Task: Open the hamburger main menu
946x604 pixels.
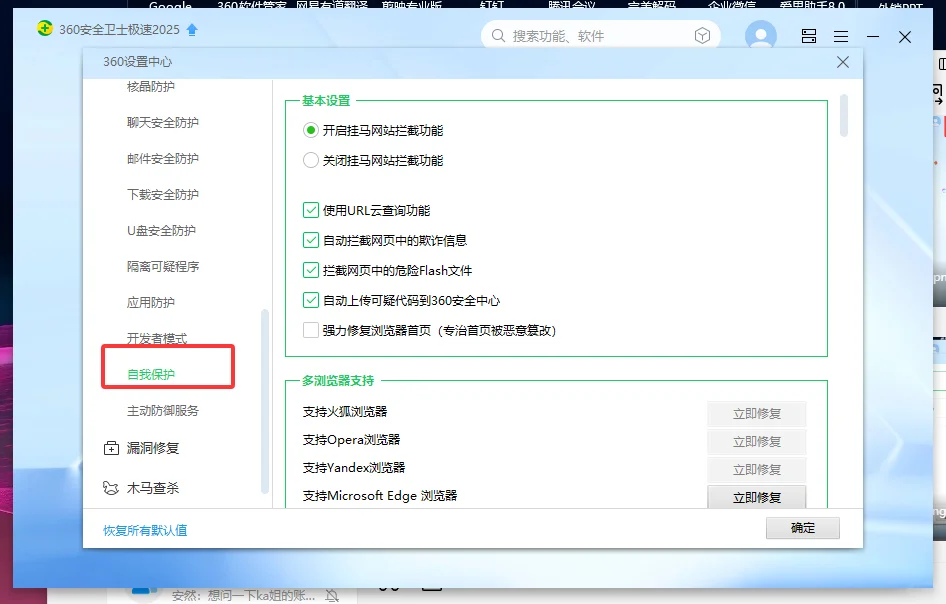Action: [x=841, y=37]
